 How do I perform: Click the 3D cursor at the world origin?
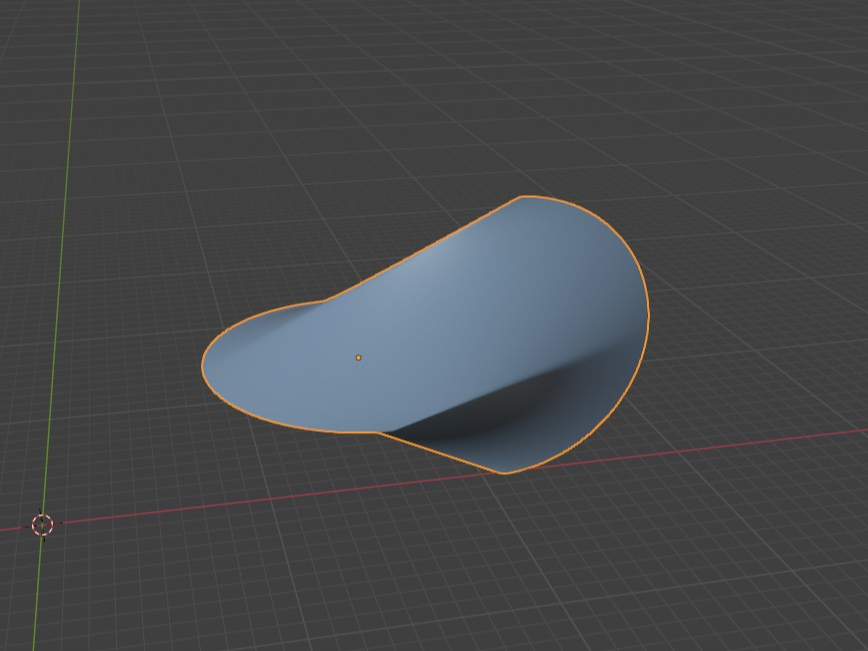(43, 525)
